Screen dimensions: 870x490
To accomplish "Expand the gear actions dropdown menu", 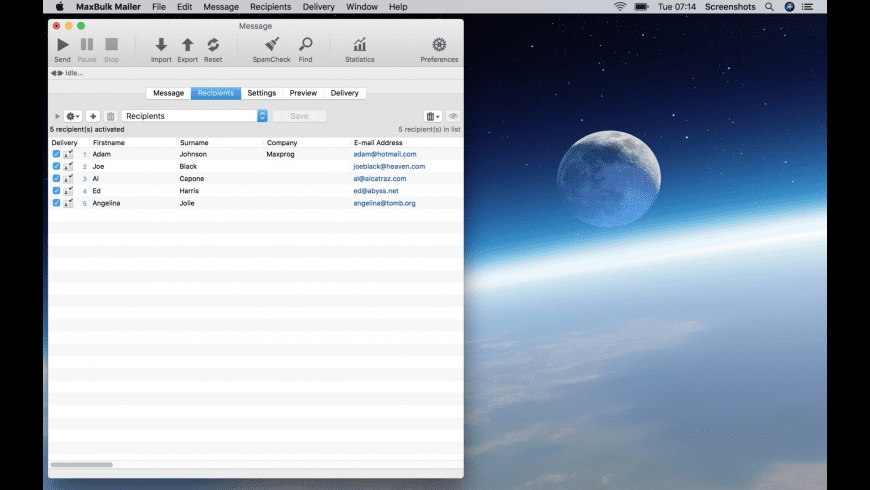I will click(x=73, y=116).
